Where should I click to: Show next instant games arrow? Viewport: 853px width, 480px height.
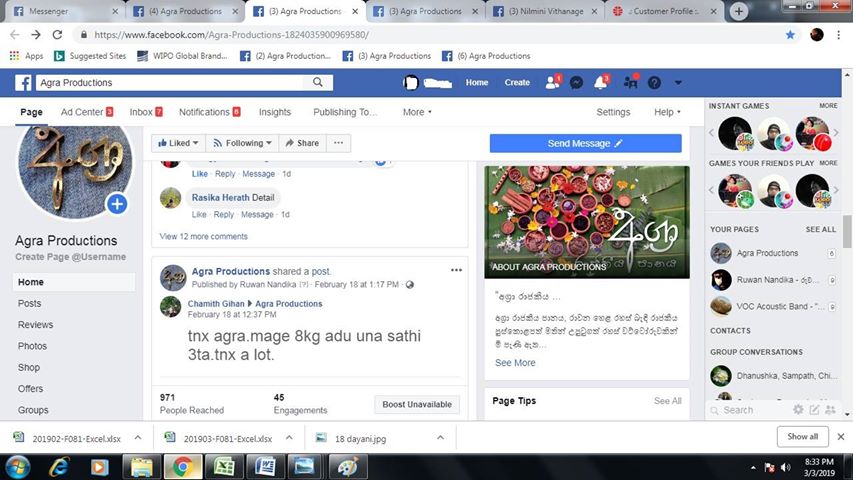point(836,132)
